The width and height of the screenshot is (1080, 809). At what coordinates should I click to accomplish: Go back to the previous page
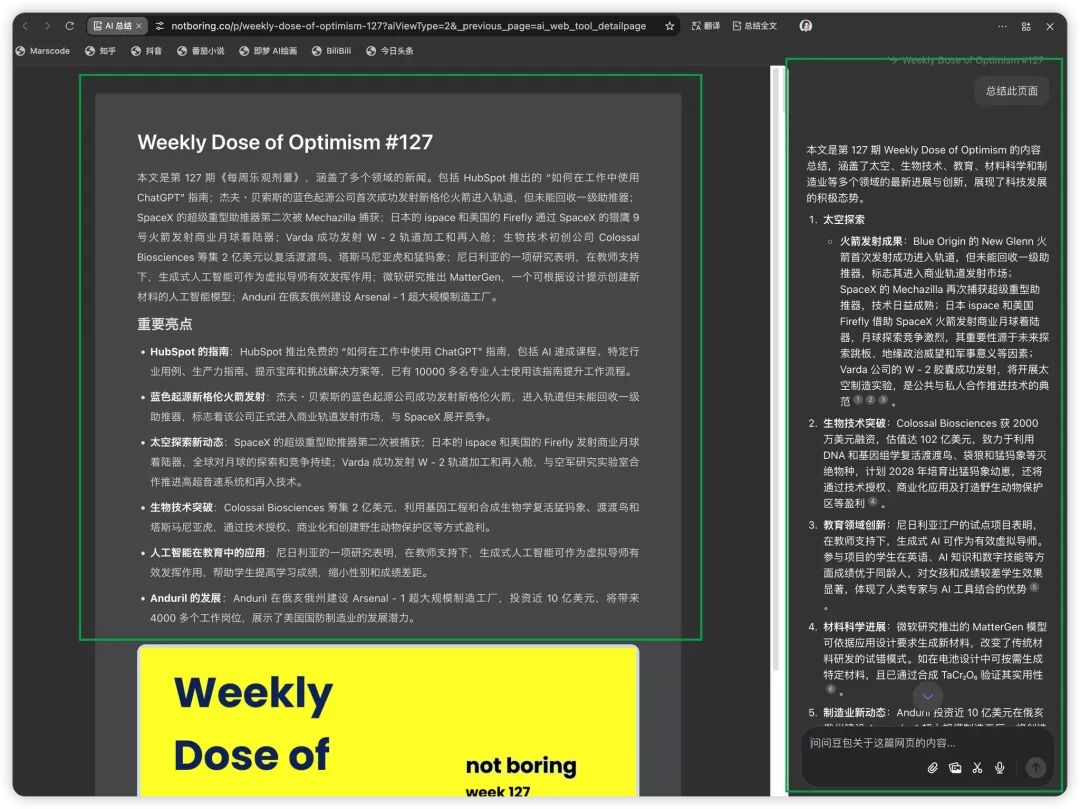25,26
